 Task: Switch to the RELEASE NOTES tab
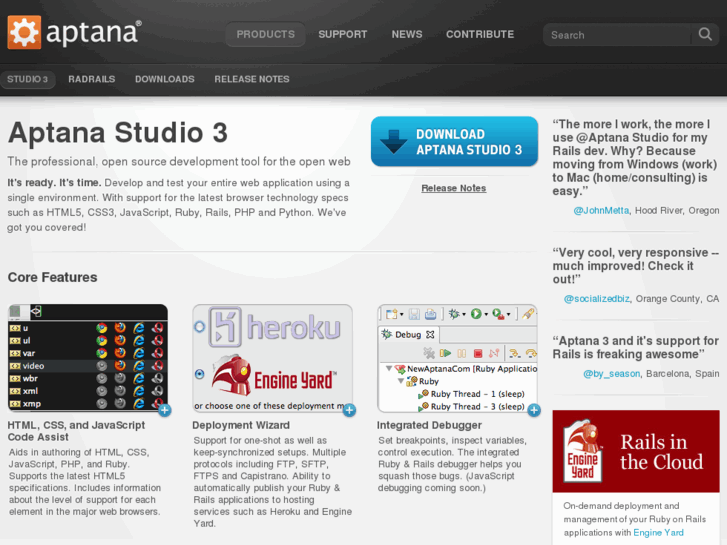pyautogui.click(x=252, y=79)
